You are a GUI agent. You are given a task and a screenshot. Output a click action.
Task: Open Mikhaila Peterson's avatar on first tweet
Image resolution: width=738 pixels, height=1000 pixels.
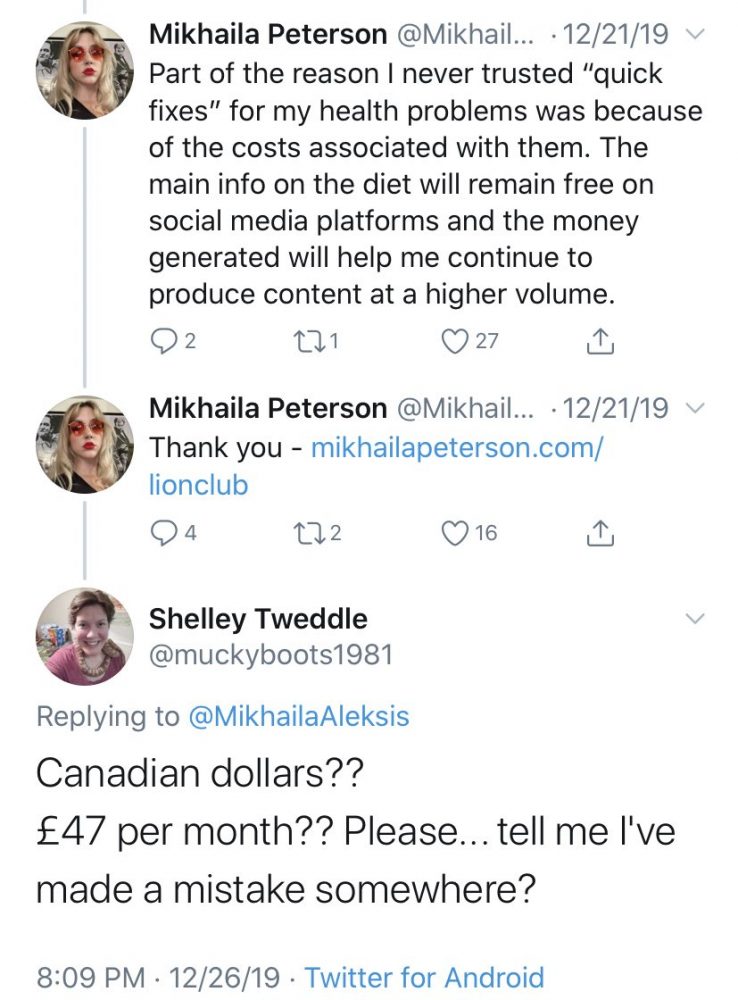(85, 70)
